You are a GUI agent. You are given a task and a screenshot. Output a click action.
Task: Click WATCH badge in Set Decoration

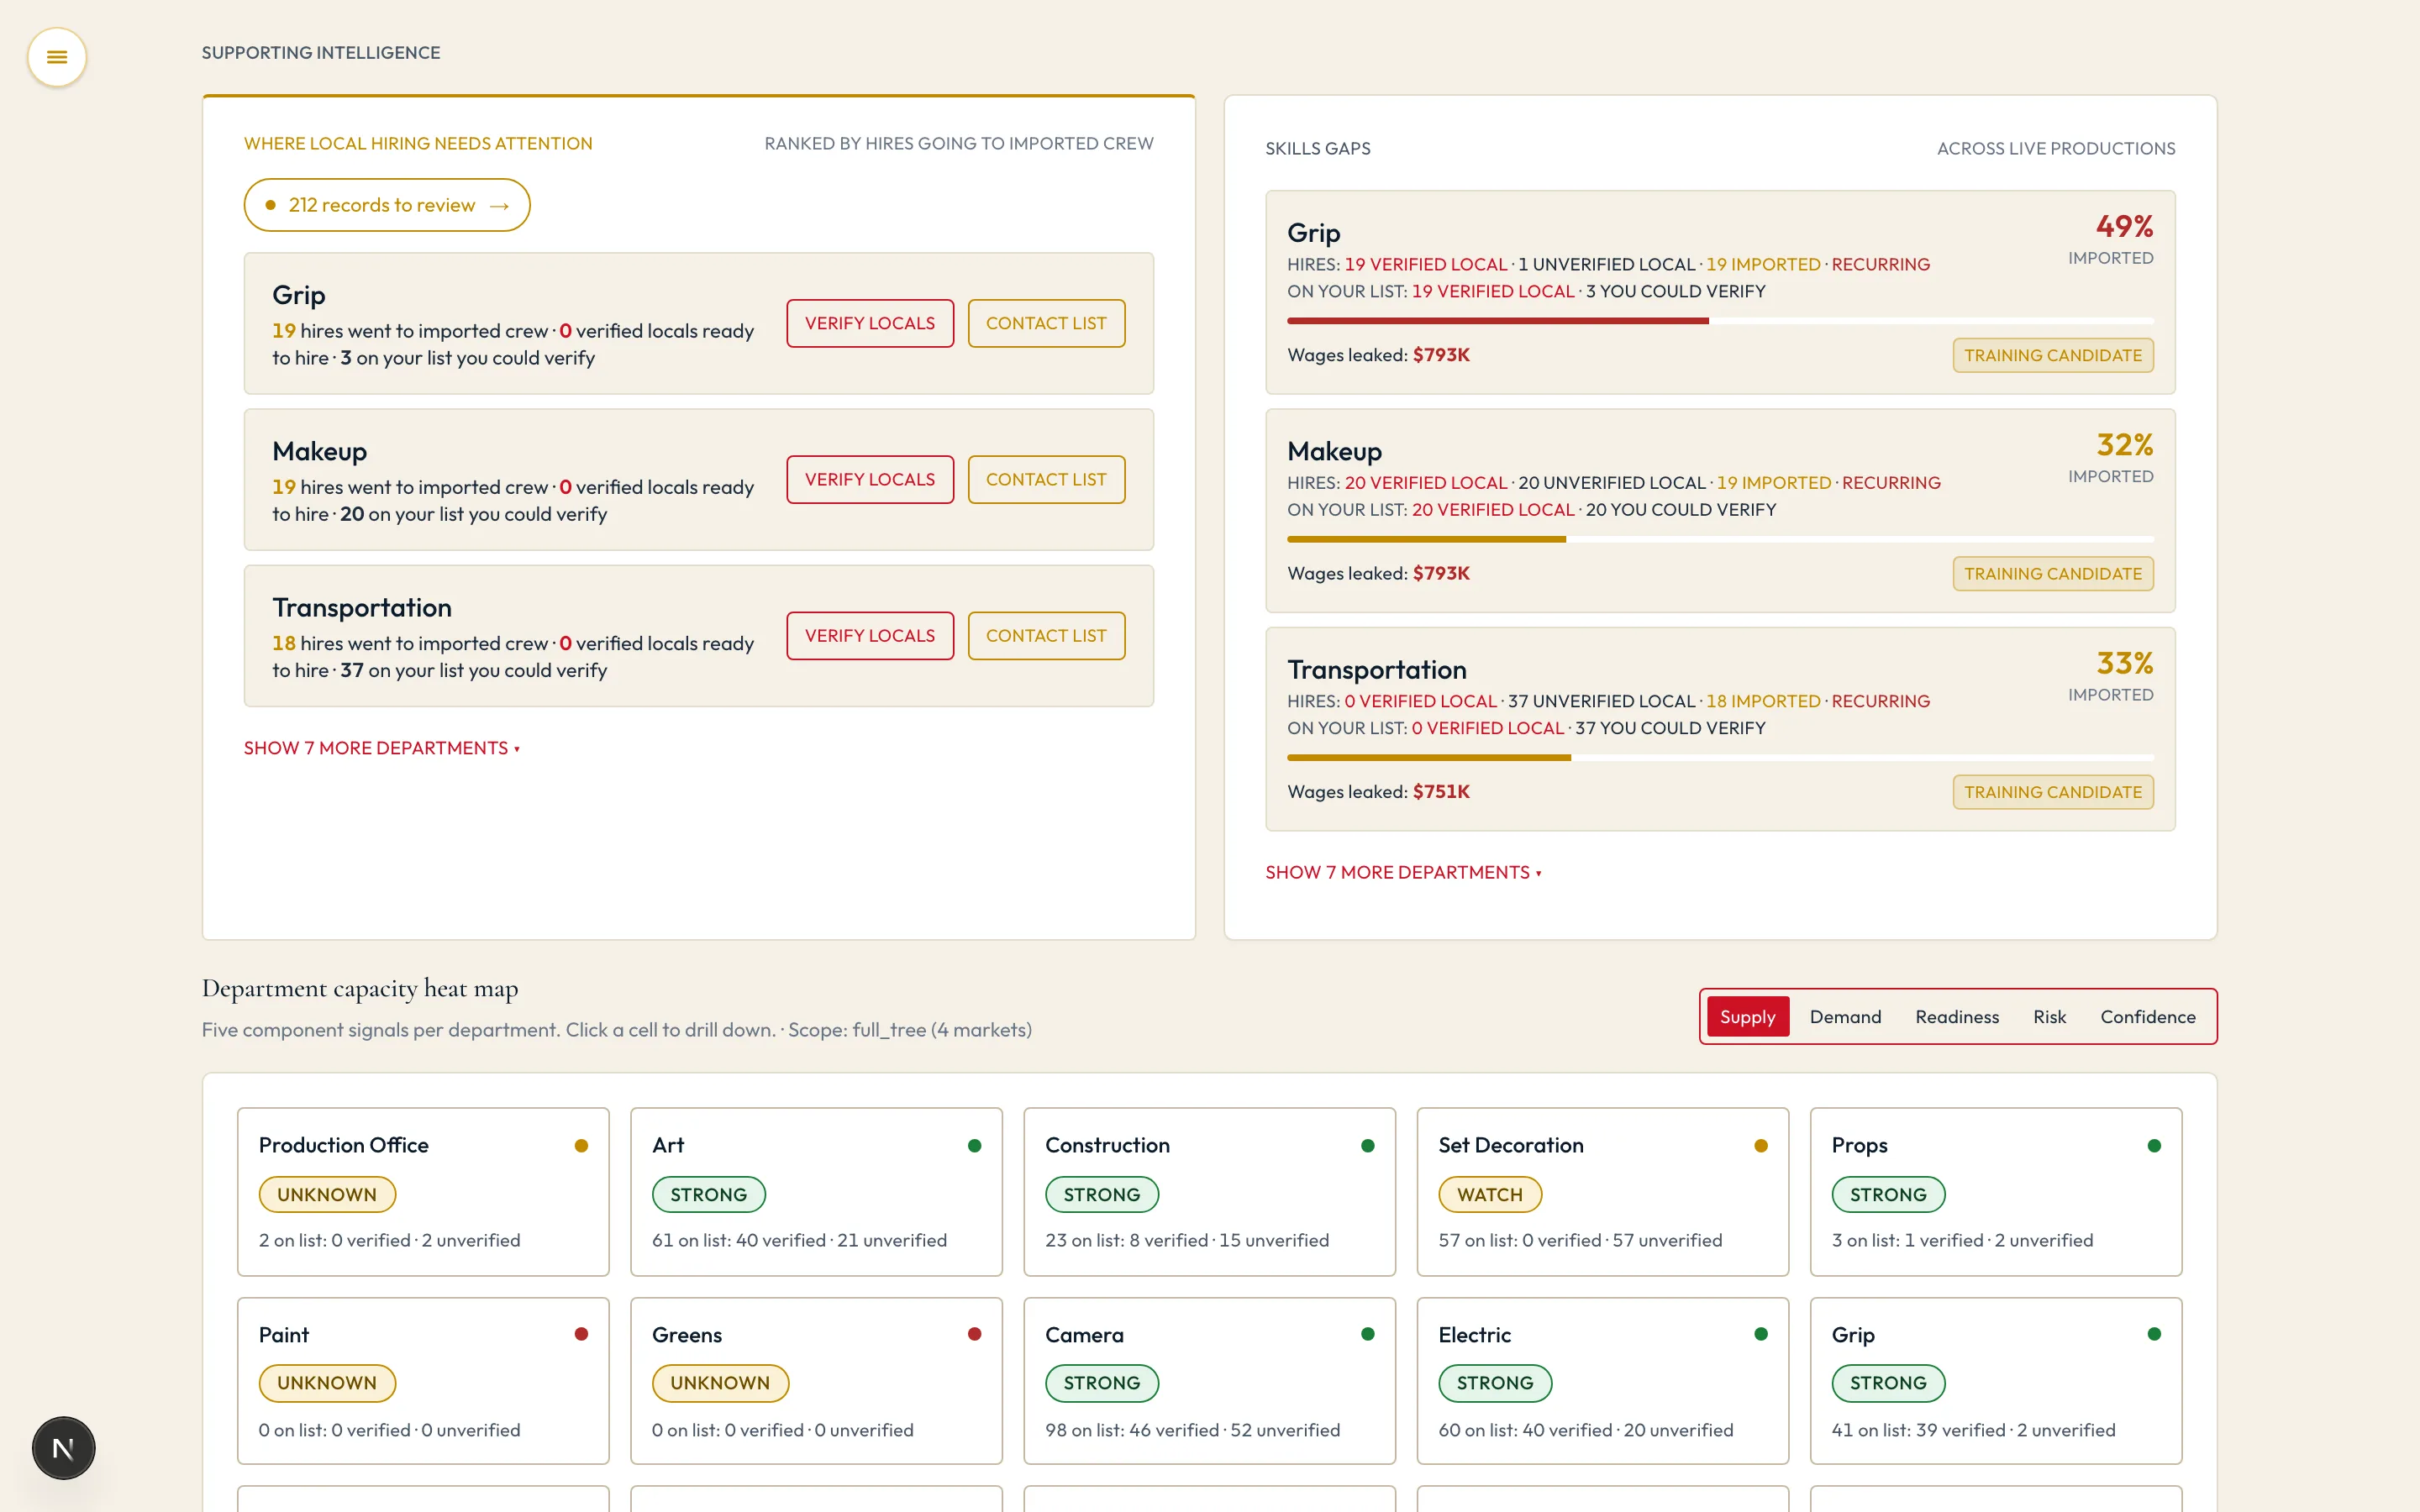(1490, 1194)
